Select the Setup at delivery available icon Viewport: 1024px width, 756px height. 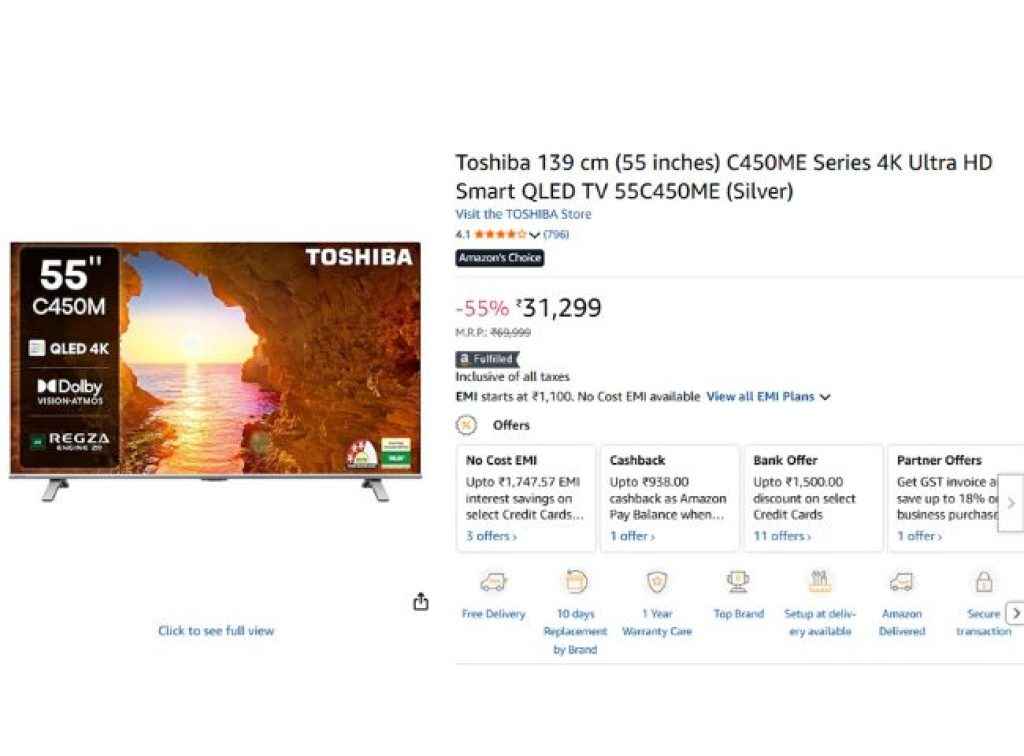(820, 581)
